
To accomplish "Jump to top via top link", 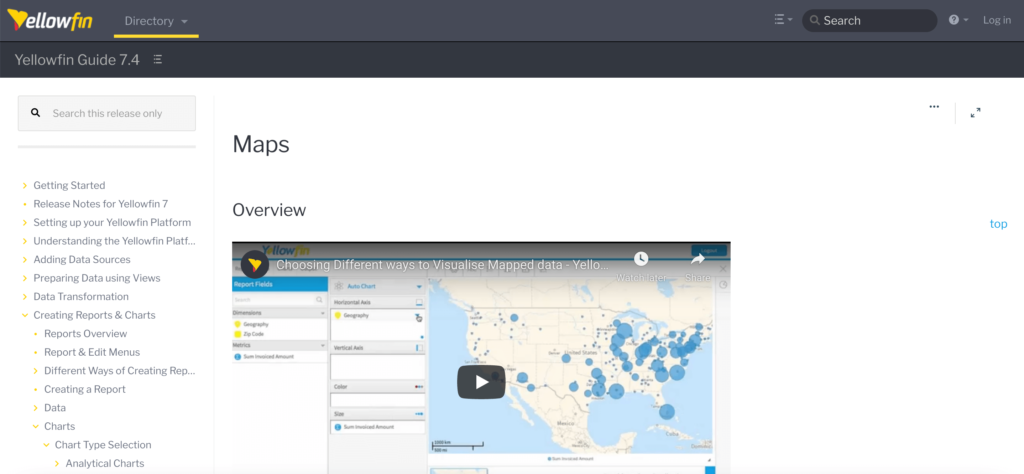I will [998, 224].
